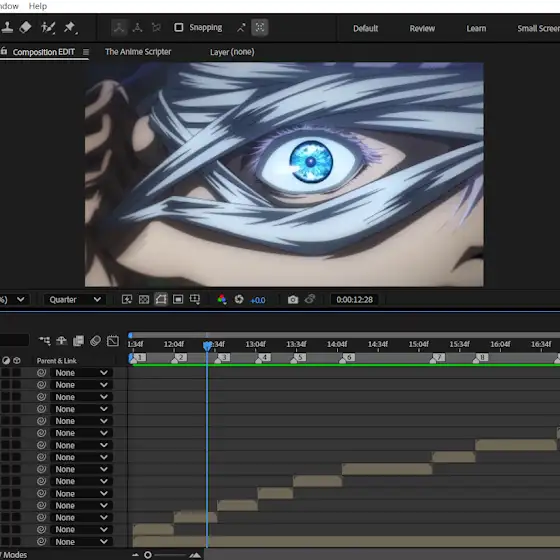Show the last snapshot
The image size is (560, 560).
310,299
